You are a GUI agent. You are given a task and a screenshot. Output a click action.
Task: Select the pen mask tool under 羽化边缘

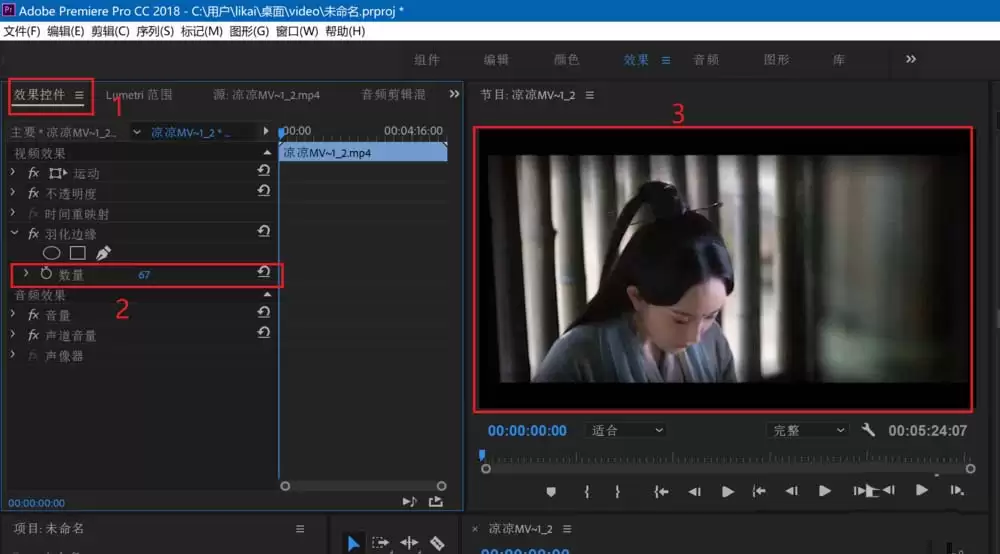point(103,253)
